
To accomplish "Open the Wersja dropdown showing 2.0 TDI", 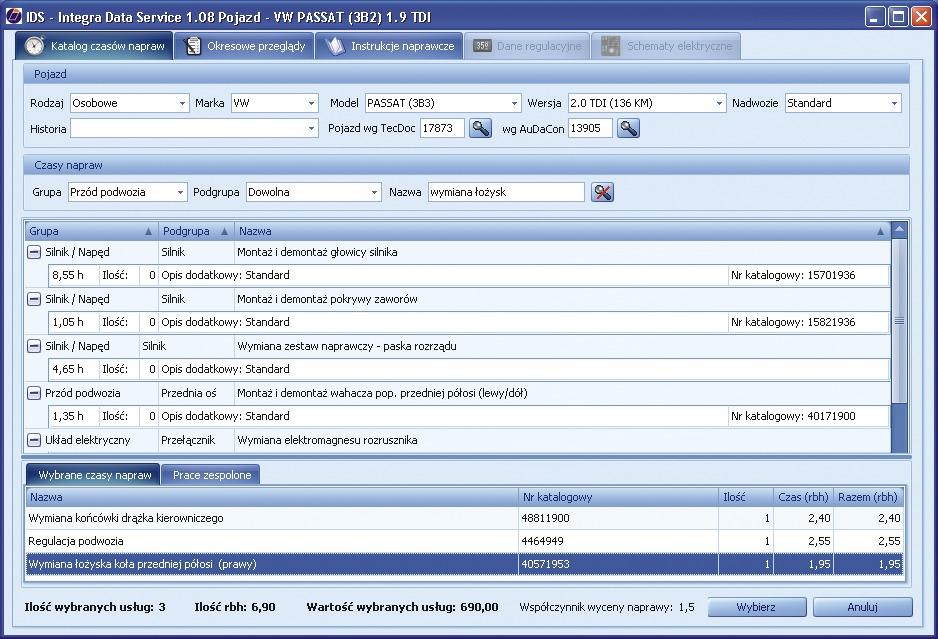I will pyautogui.click(x=647, y=103).
